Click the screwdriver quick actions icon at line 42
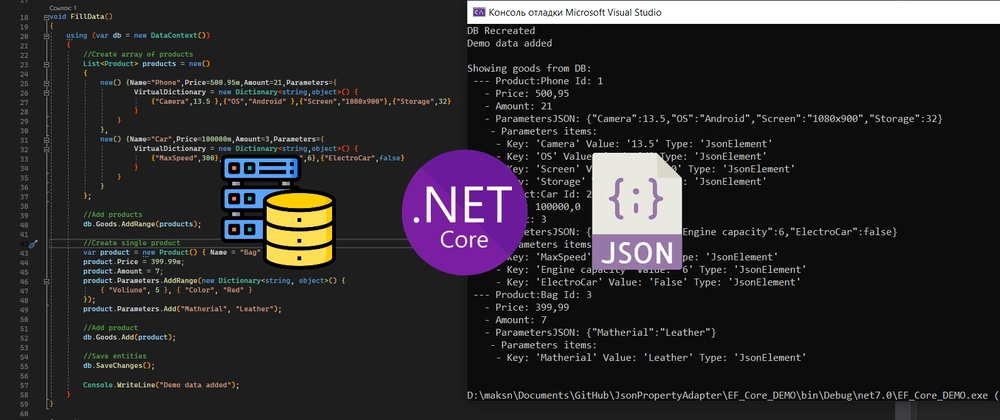The width and height of the screenshot is (1000, 420). click(x=34, y=243)
